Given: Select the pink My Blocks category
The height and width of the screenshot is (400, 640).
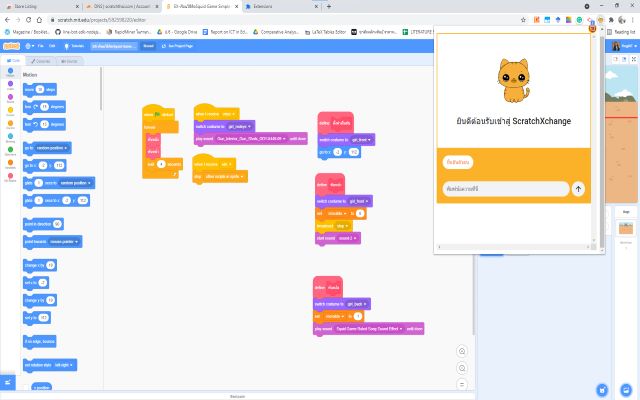Looking at the screenshot, I should [x=10, y=177].
